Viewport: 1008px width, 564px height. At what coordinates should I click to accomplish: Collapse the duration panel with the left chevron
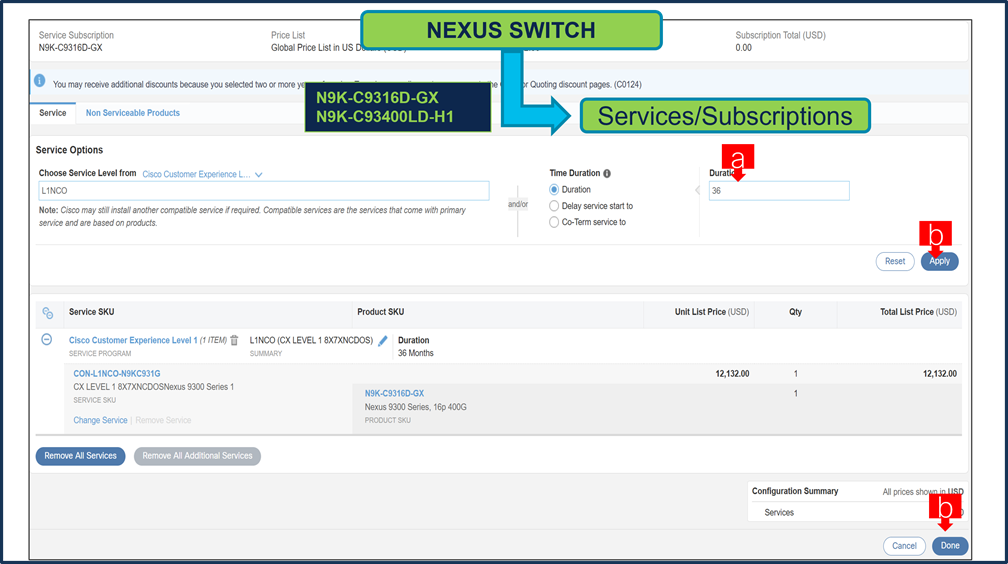[698, 190]
